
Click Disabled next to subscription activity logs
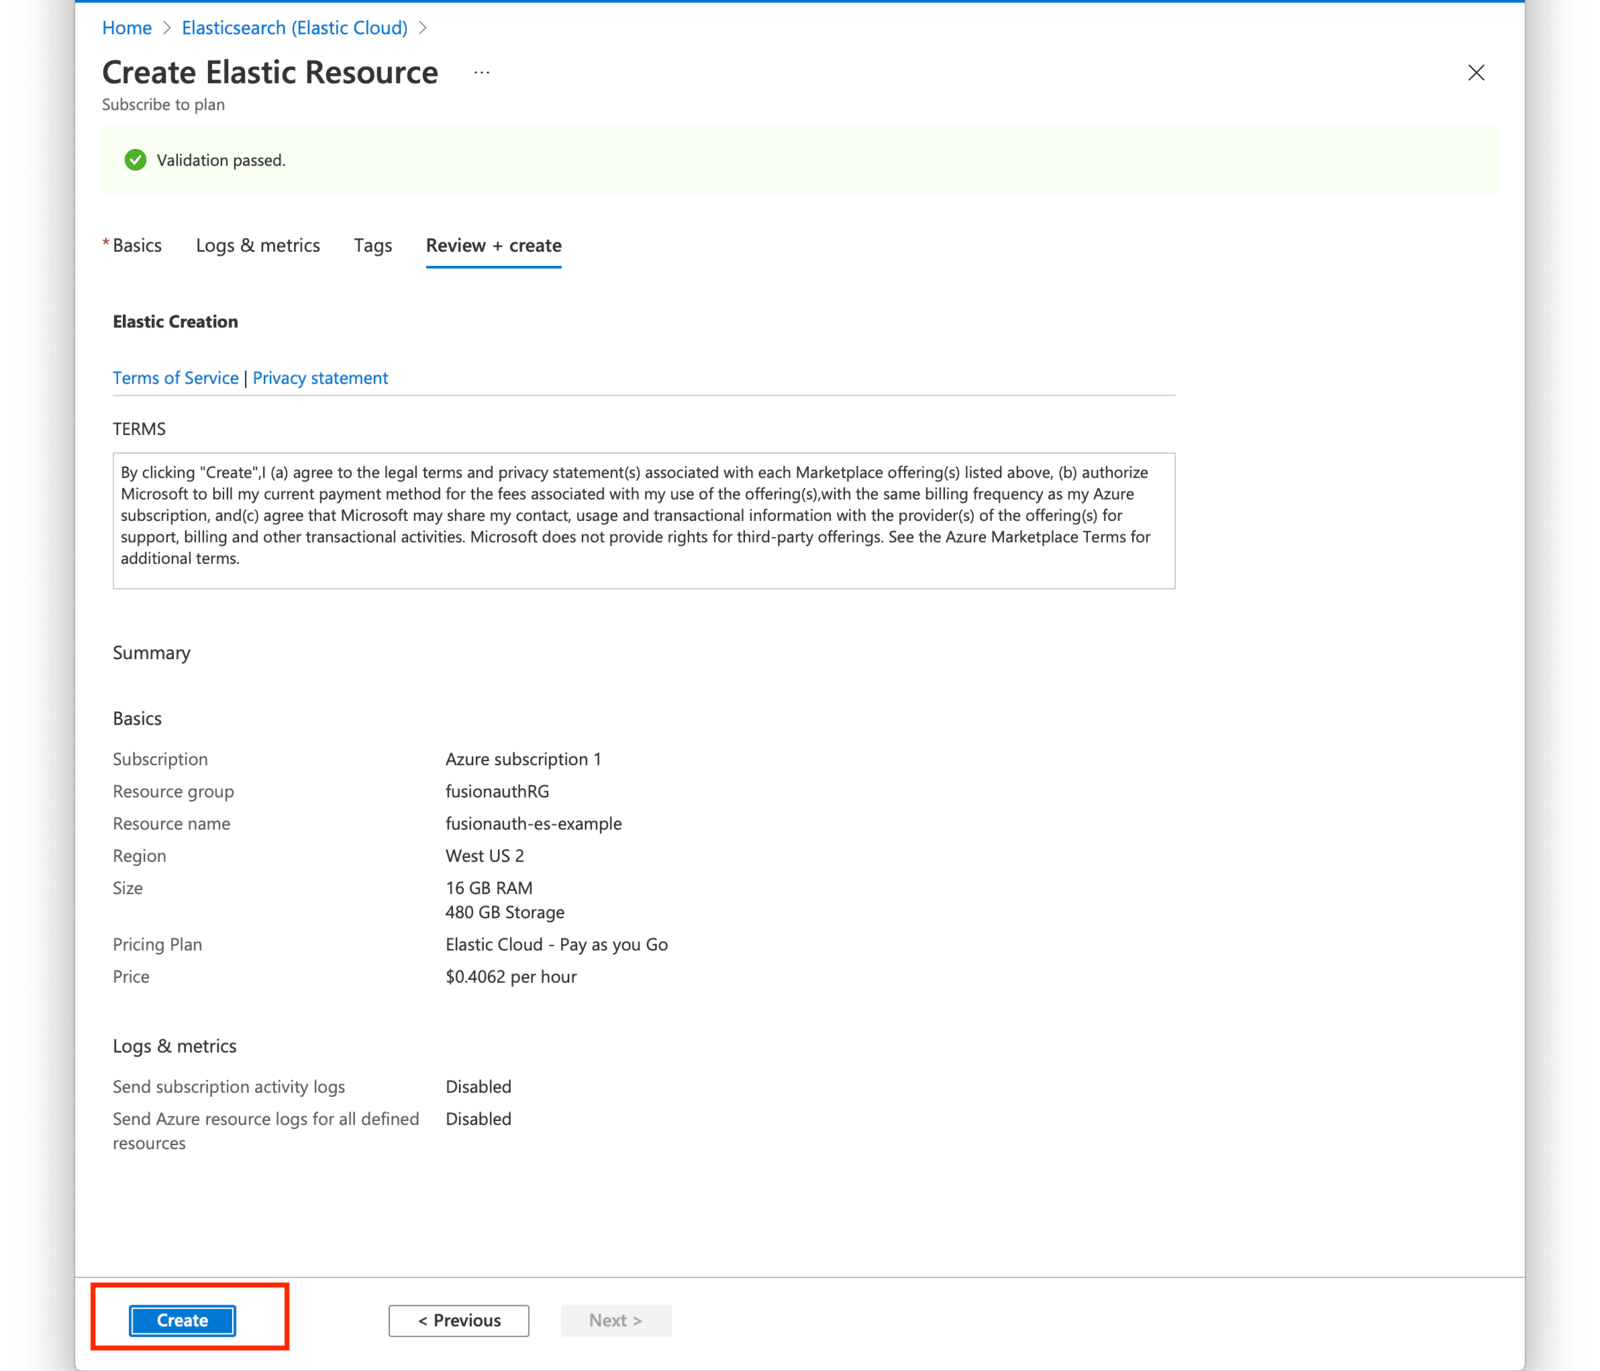pos(478,1087)
